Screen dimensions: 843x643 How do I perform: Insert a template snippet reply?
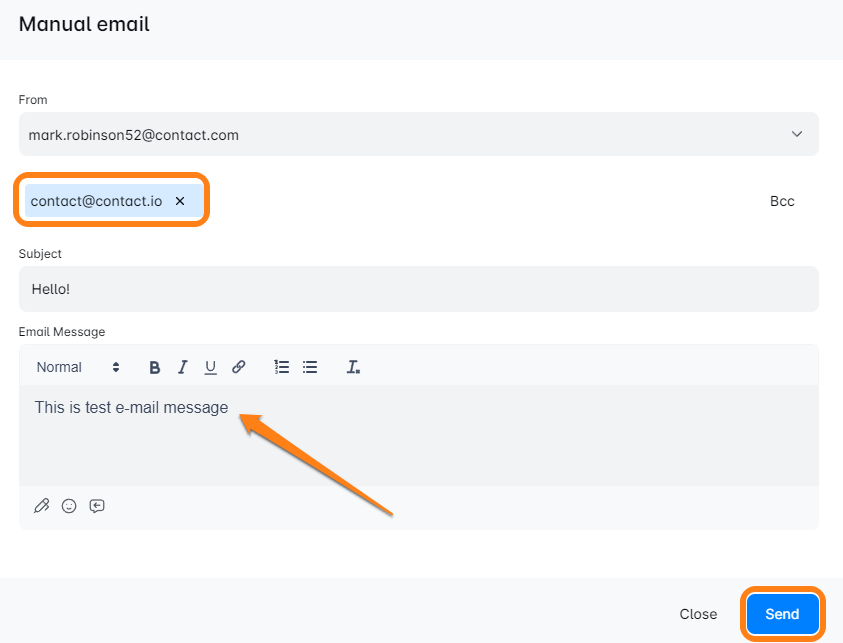coord(97,506)
